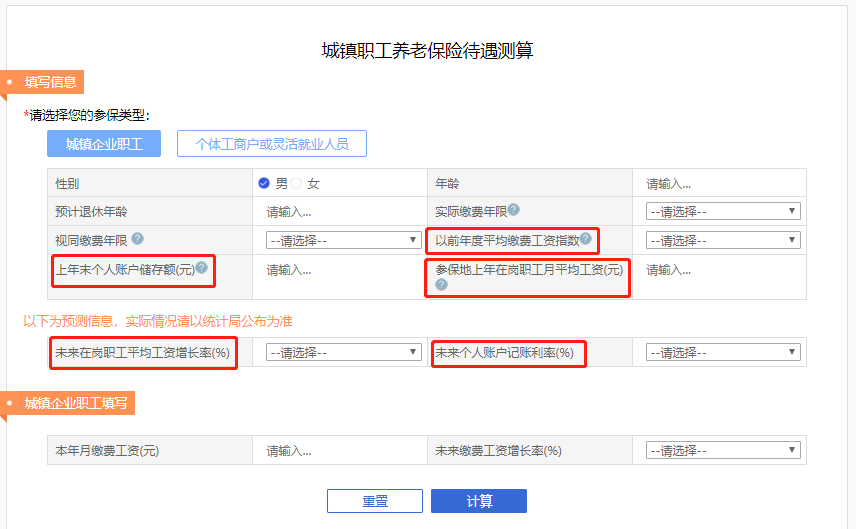Select the 男 radio button
Viewport: 856px width, 529px height.
click(264, 183)
